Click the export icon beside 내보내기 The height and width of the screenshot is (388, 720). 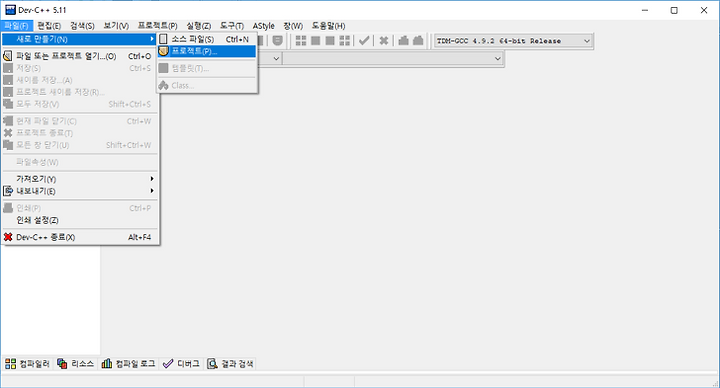coord(8,191)
